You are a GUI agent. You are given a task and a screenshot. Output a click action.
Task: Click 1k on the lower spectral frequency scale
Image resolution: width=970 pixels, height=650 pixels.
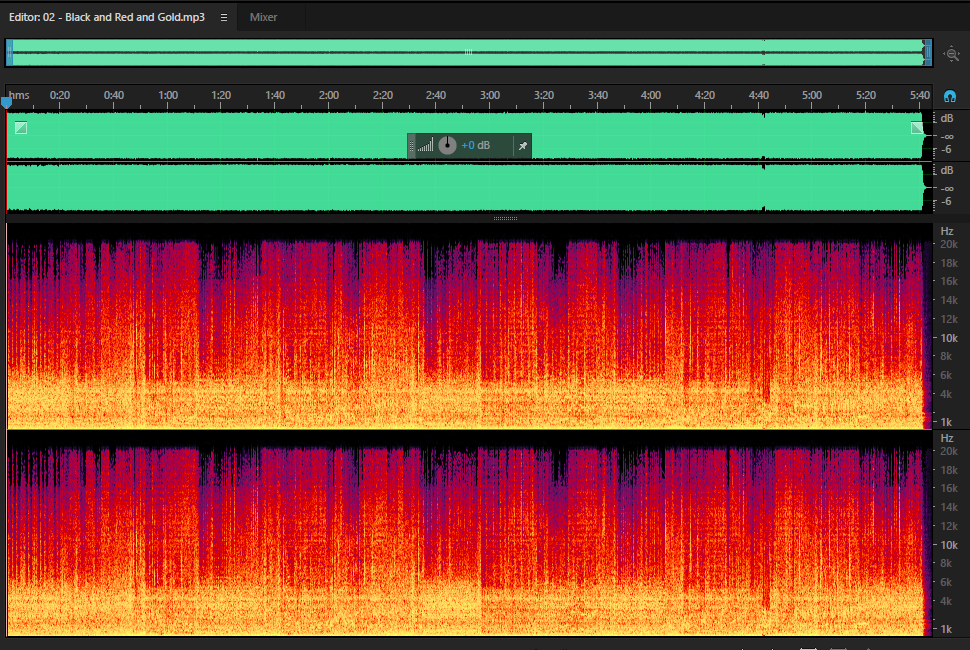pos(946,629)
